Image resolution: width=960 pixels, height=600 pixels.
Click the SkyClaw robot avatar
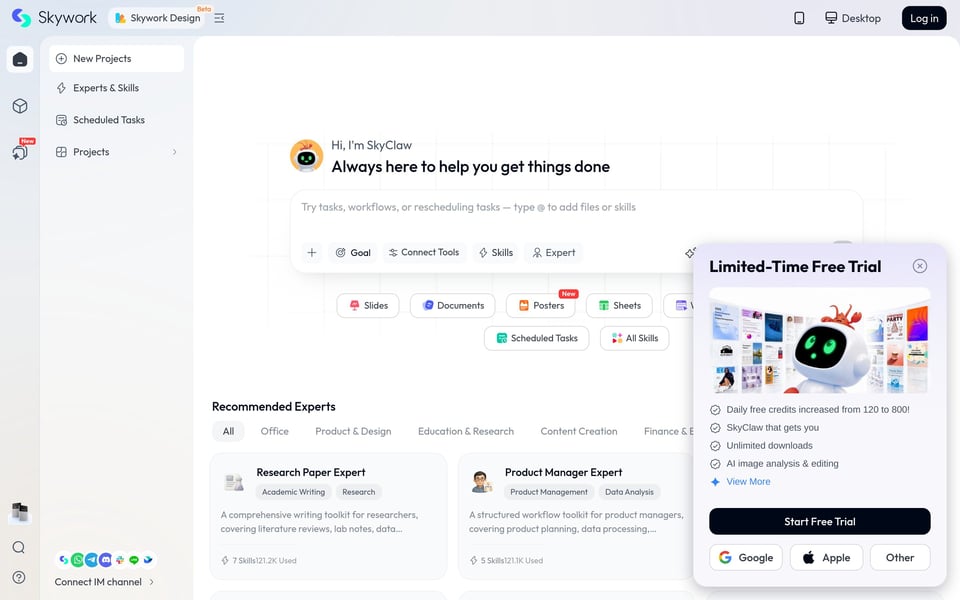click(306, 156)
